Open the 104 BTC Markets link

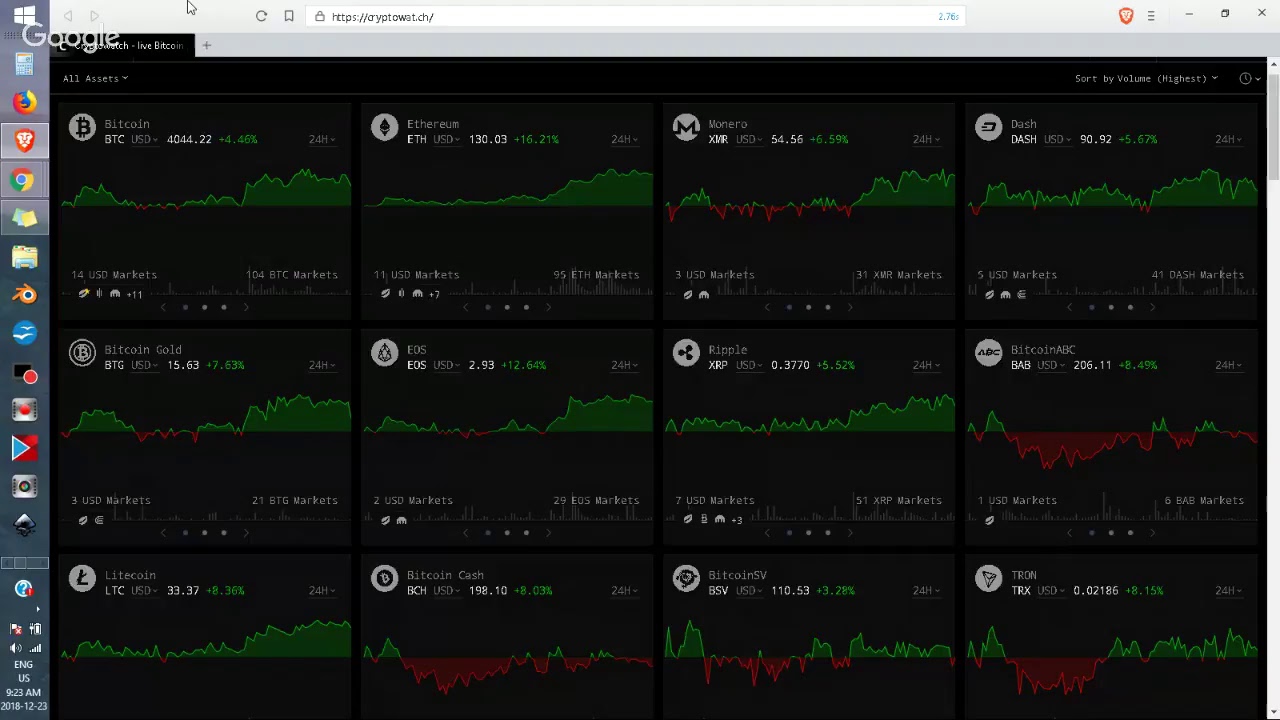pos(292,275)
